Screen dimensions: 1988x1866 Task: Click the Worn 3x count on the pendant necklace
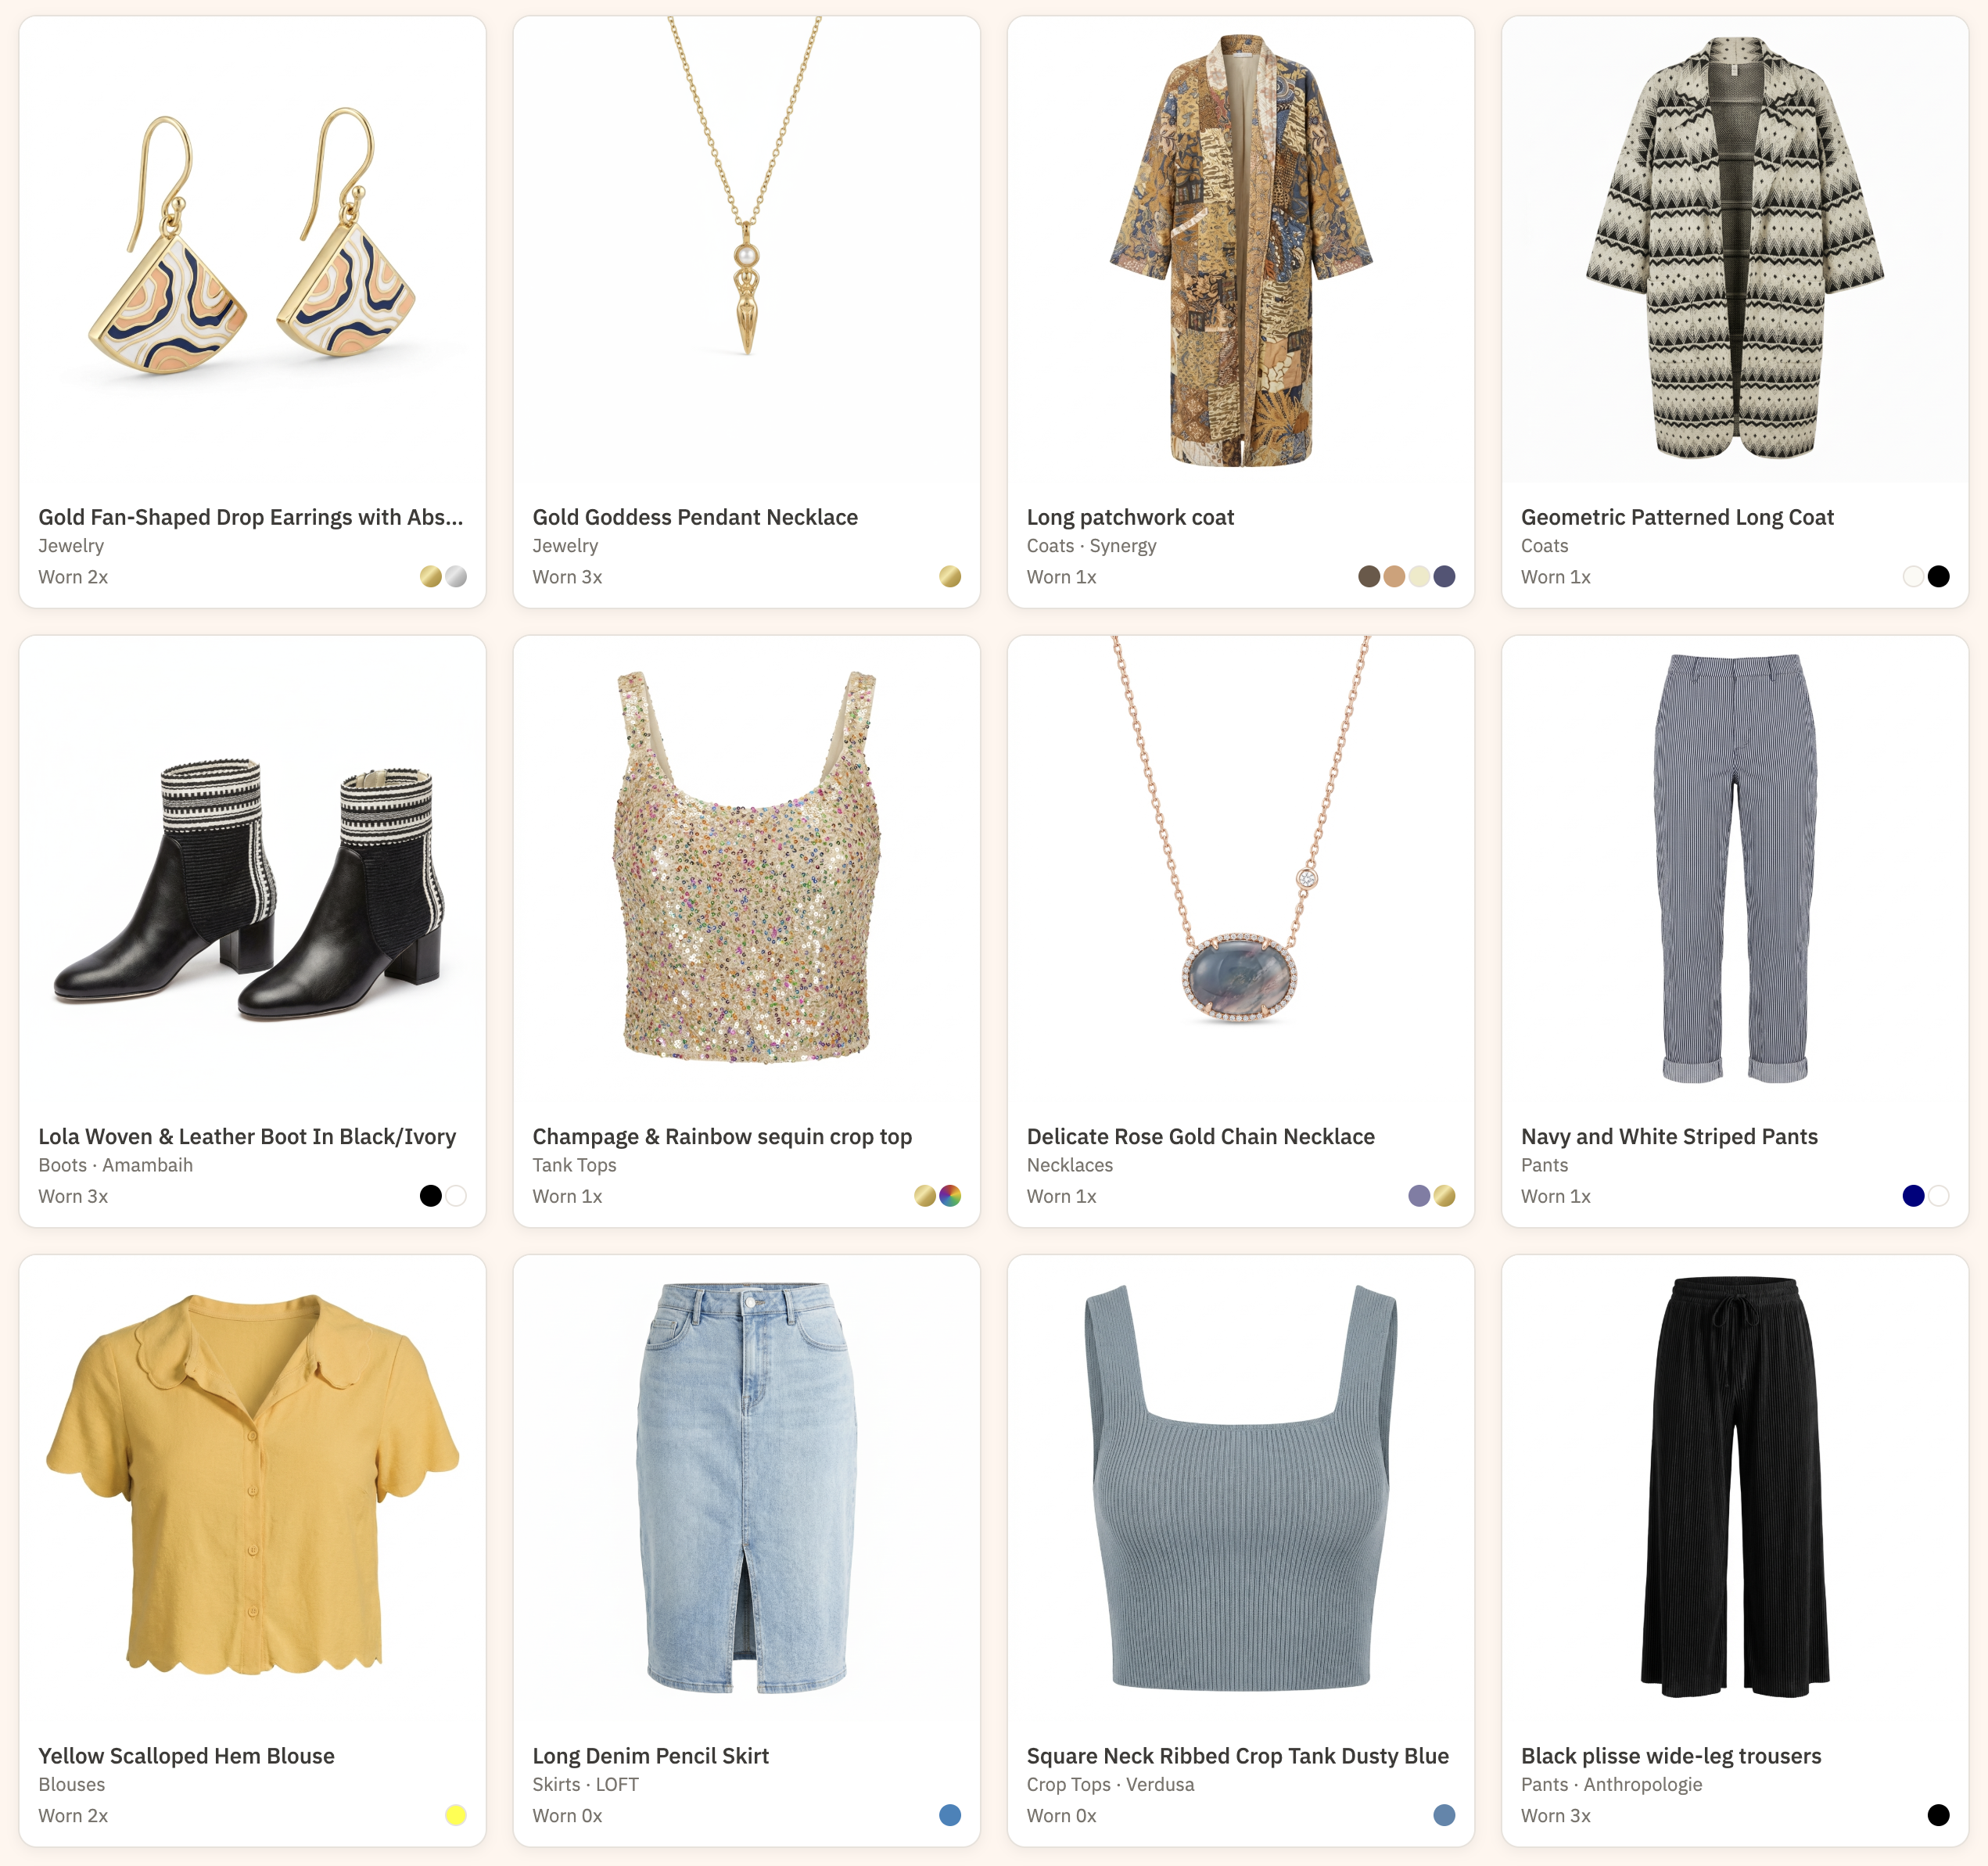pyautogui.click(x=568, y=576)
